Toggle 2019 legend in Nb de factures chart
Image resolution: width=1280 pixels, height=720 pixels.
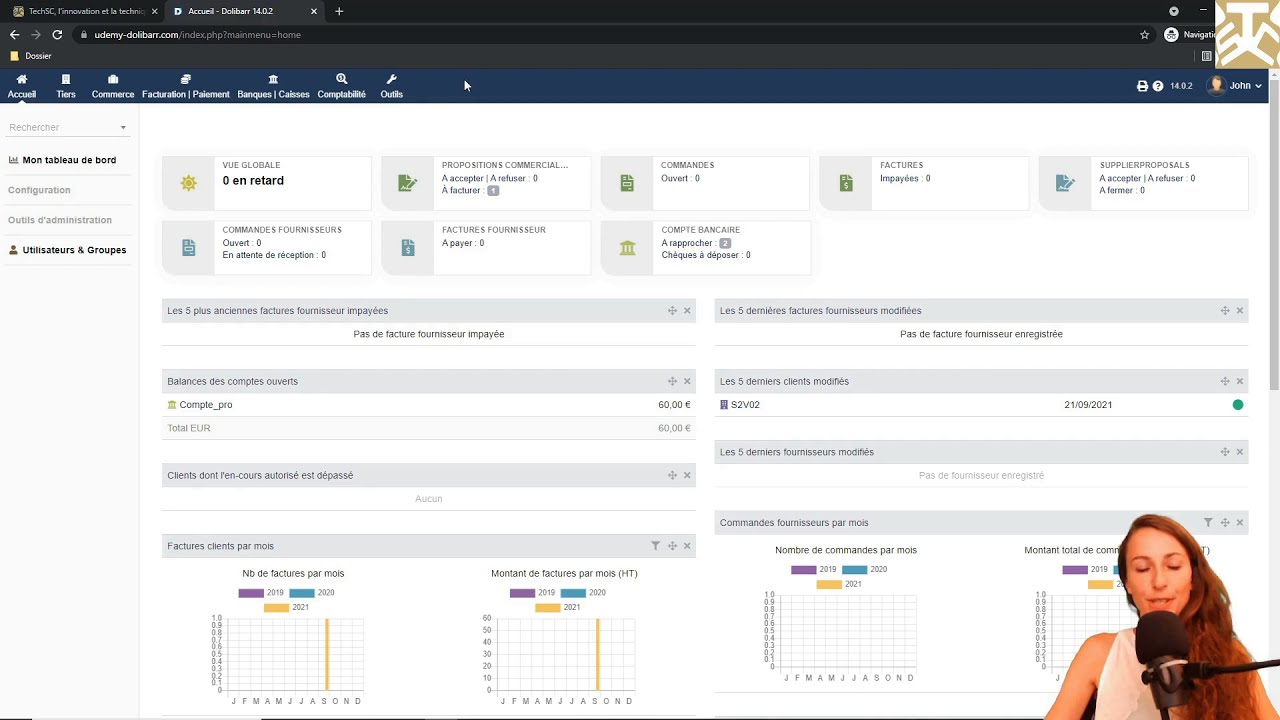(261, 593)
